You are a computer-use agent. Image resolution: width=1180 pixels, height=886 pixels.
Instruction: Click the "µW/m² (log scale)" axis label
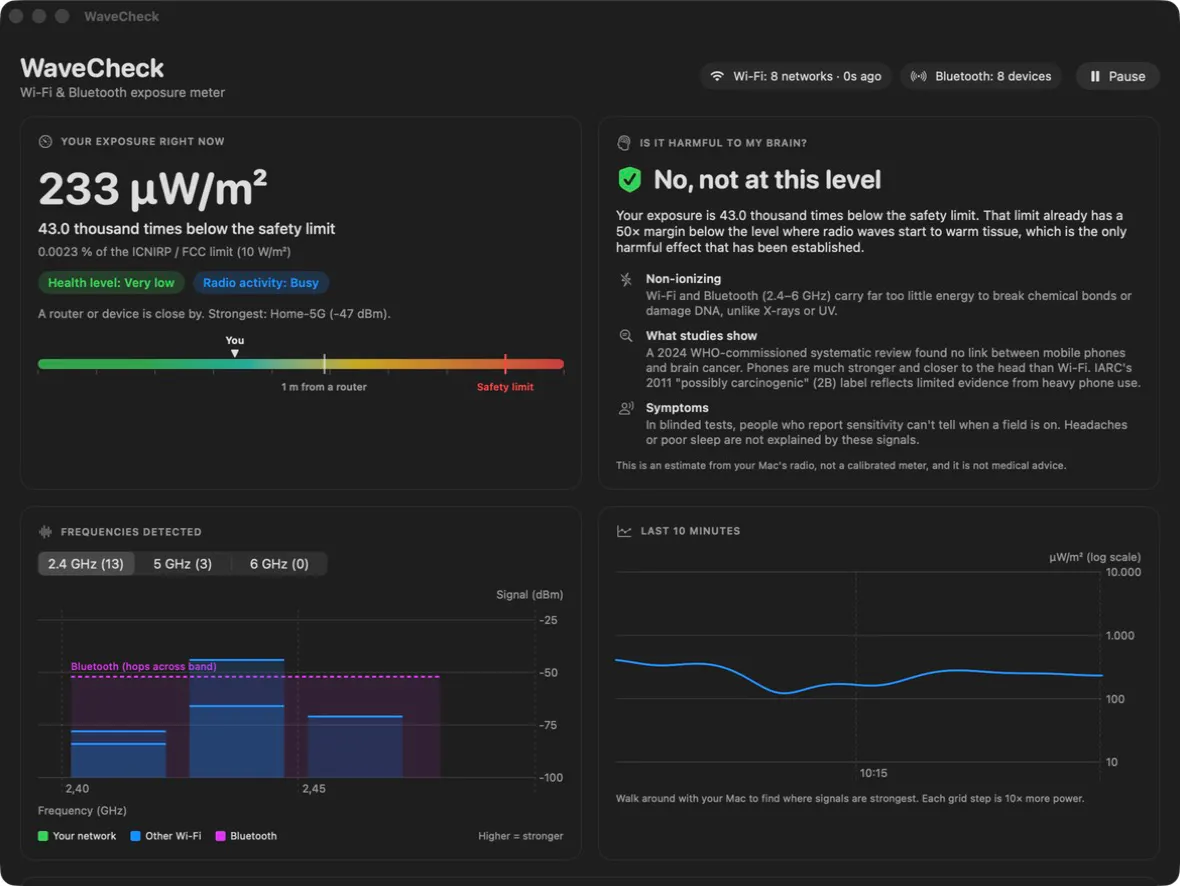[1095, 557]
